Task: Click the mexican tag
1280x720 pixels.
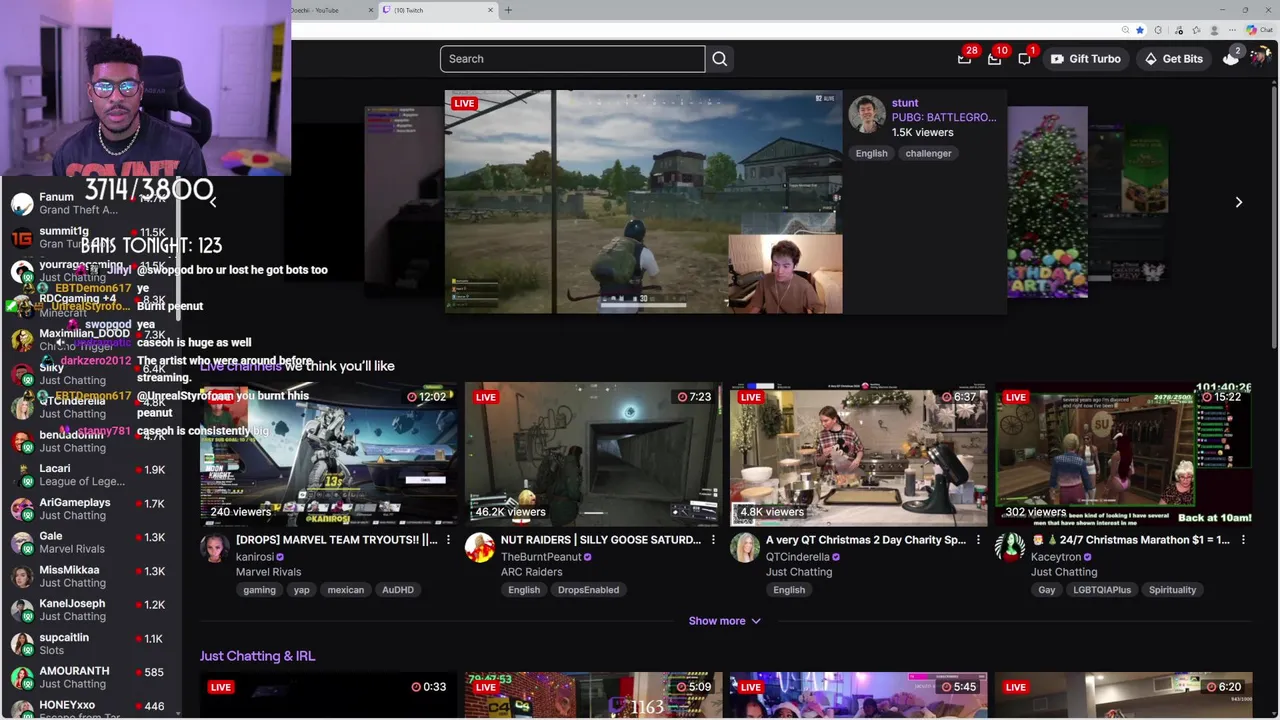Action: (345, 590)
